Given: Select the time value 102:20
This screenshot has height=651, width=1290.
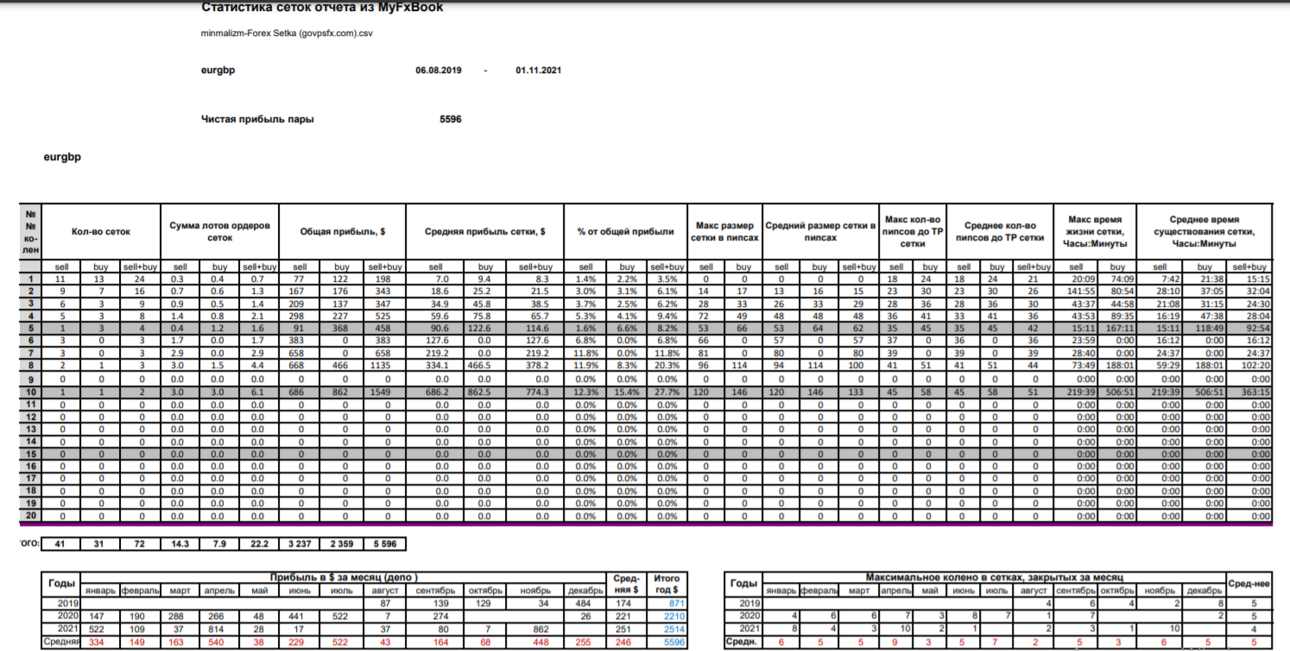Looking at the screenshot, I should tap(1256, 365).
